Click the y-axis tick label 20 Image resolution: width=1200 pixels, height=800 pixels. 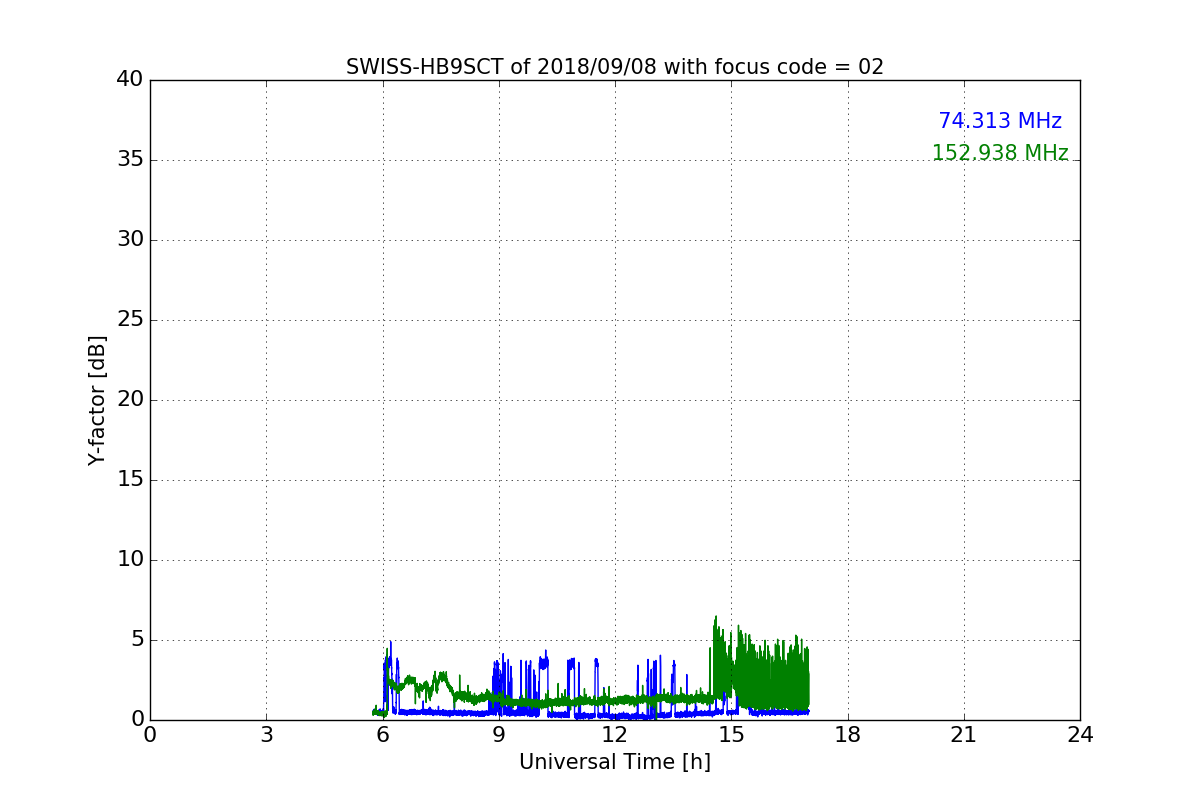click(130, 400)
